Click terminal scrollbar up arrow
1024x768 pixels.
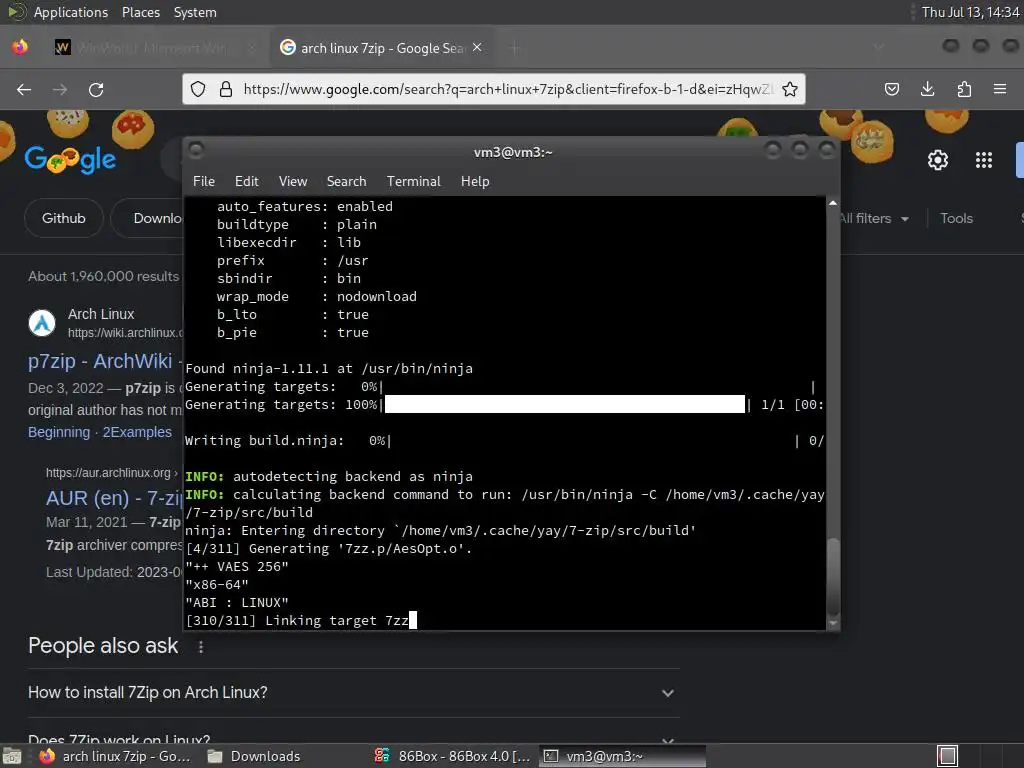[833, 204]
